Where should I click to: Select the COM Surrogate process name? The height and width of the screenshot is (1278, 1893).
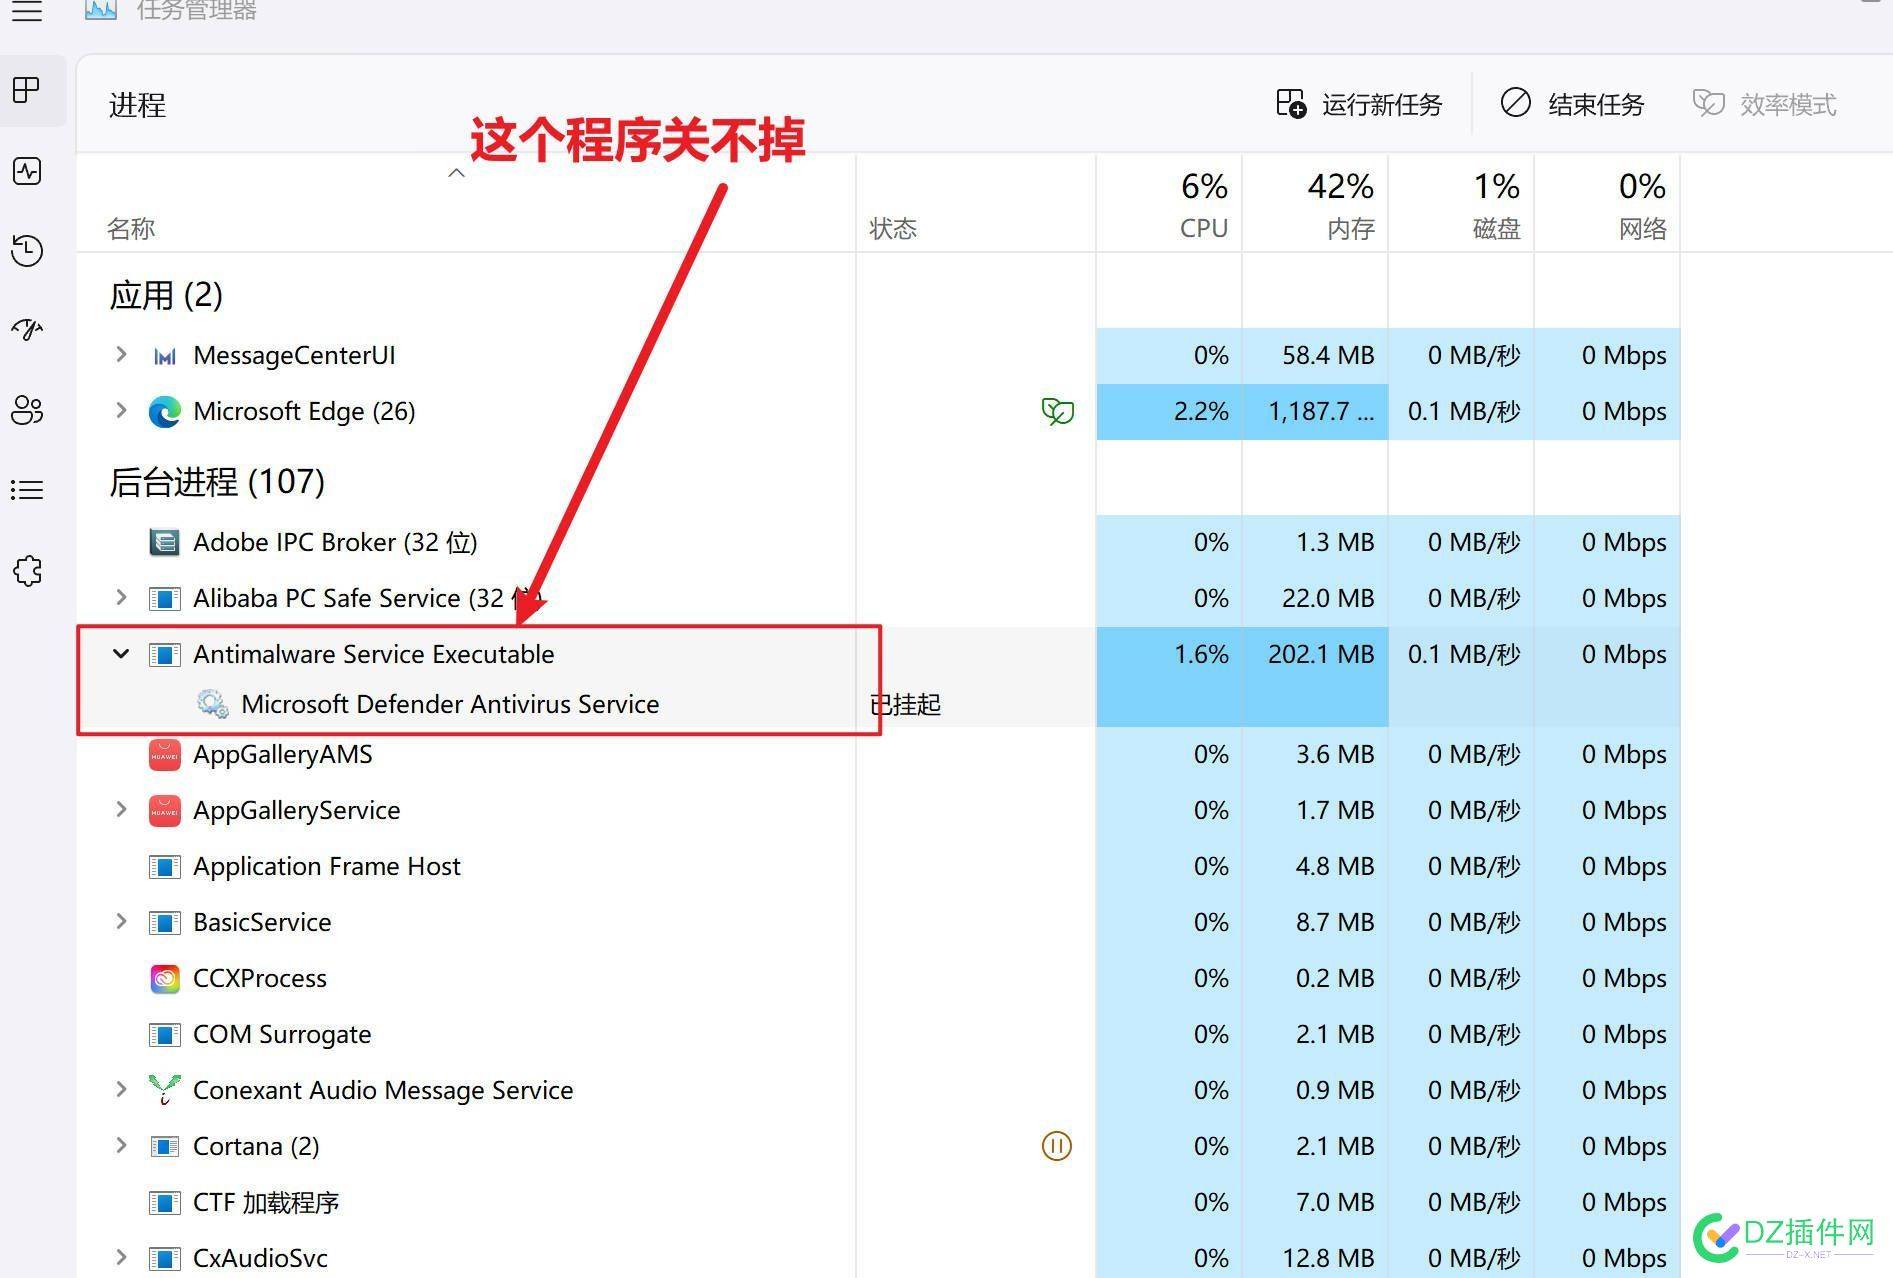pyautogui.click(x=282, y=1034)
